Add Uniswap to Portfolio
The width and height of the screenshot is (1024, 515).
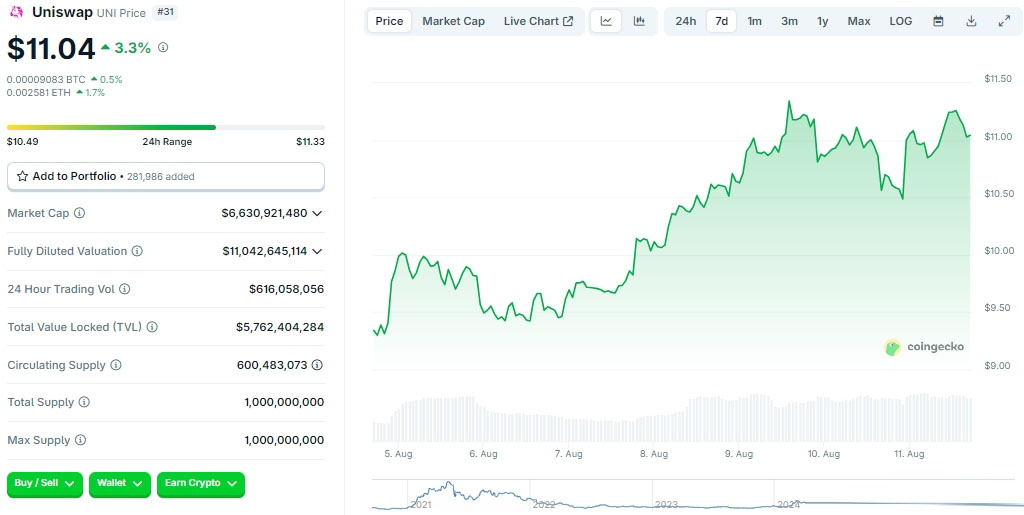[x=166, y=176]
